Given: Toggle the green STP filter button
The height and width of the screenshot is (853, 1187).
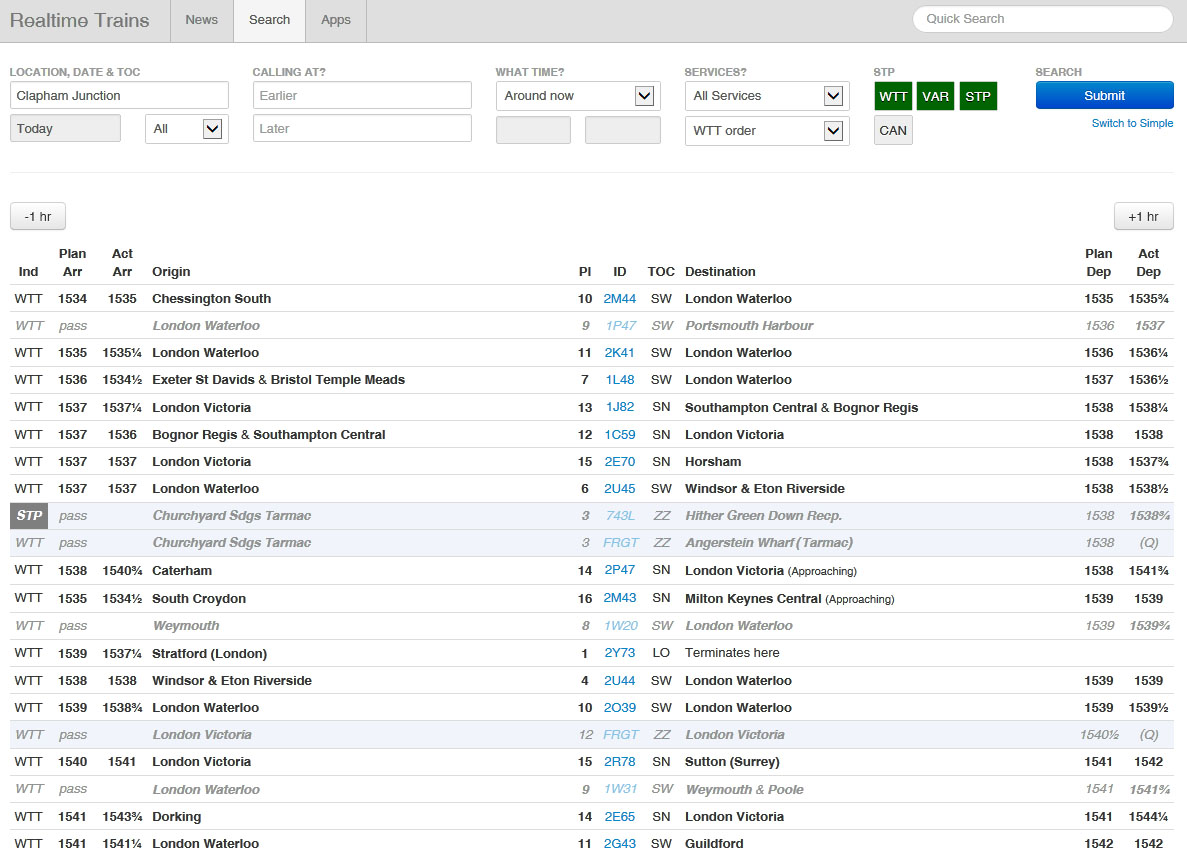Looking at the screenshot, I should tap(977, 96).
